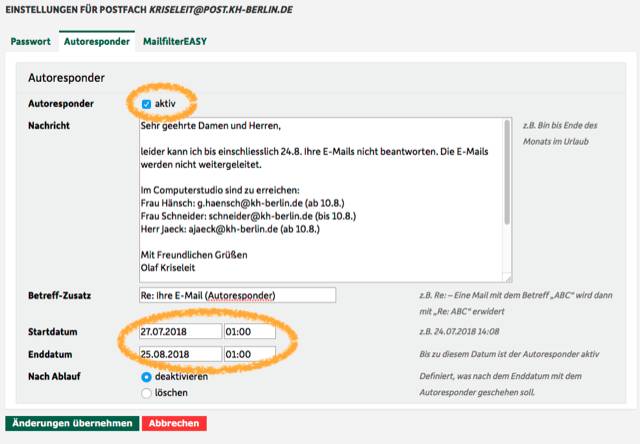Click the textarea resize handle corner
Image resolution: width=640 pixels, height=444 pixels.
pyautogui.click(x=508, y=278)
